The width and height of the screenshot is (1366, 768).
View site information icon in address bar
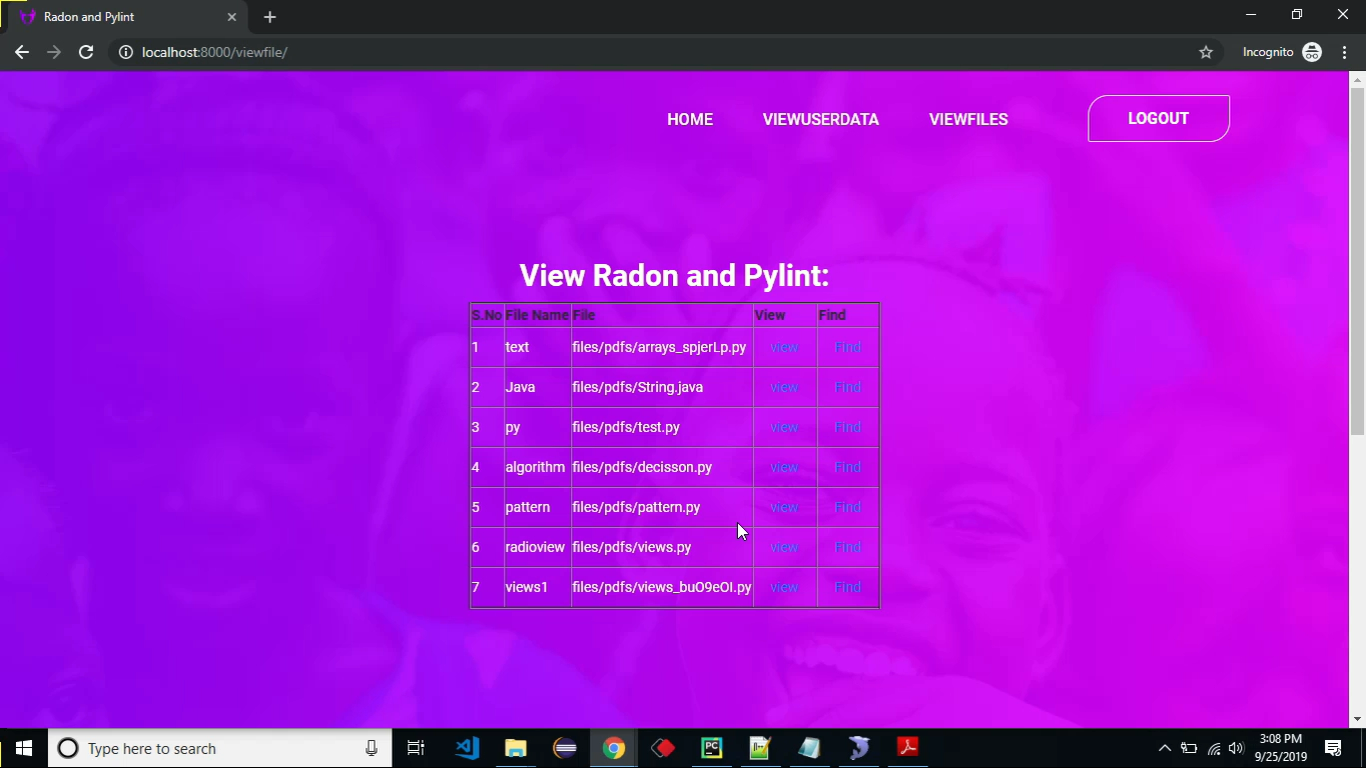point(126,52)
